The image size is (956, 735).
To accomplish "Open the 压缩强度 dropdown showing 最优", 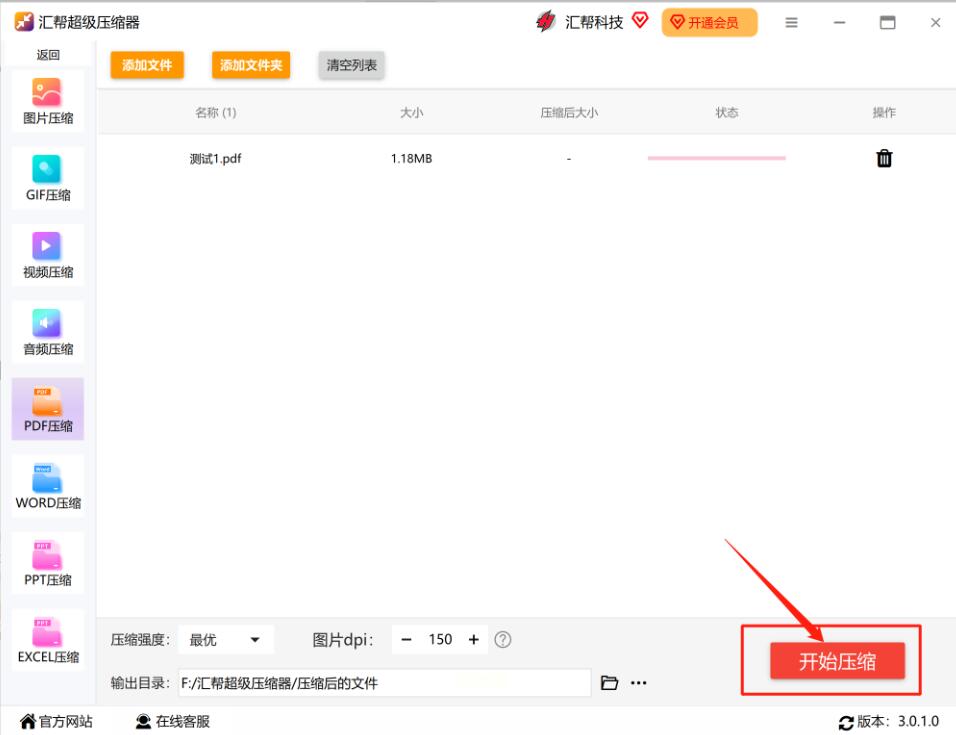I will [x=226, y=639].
